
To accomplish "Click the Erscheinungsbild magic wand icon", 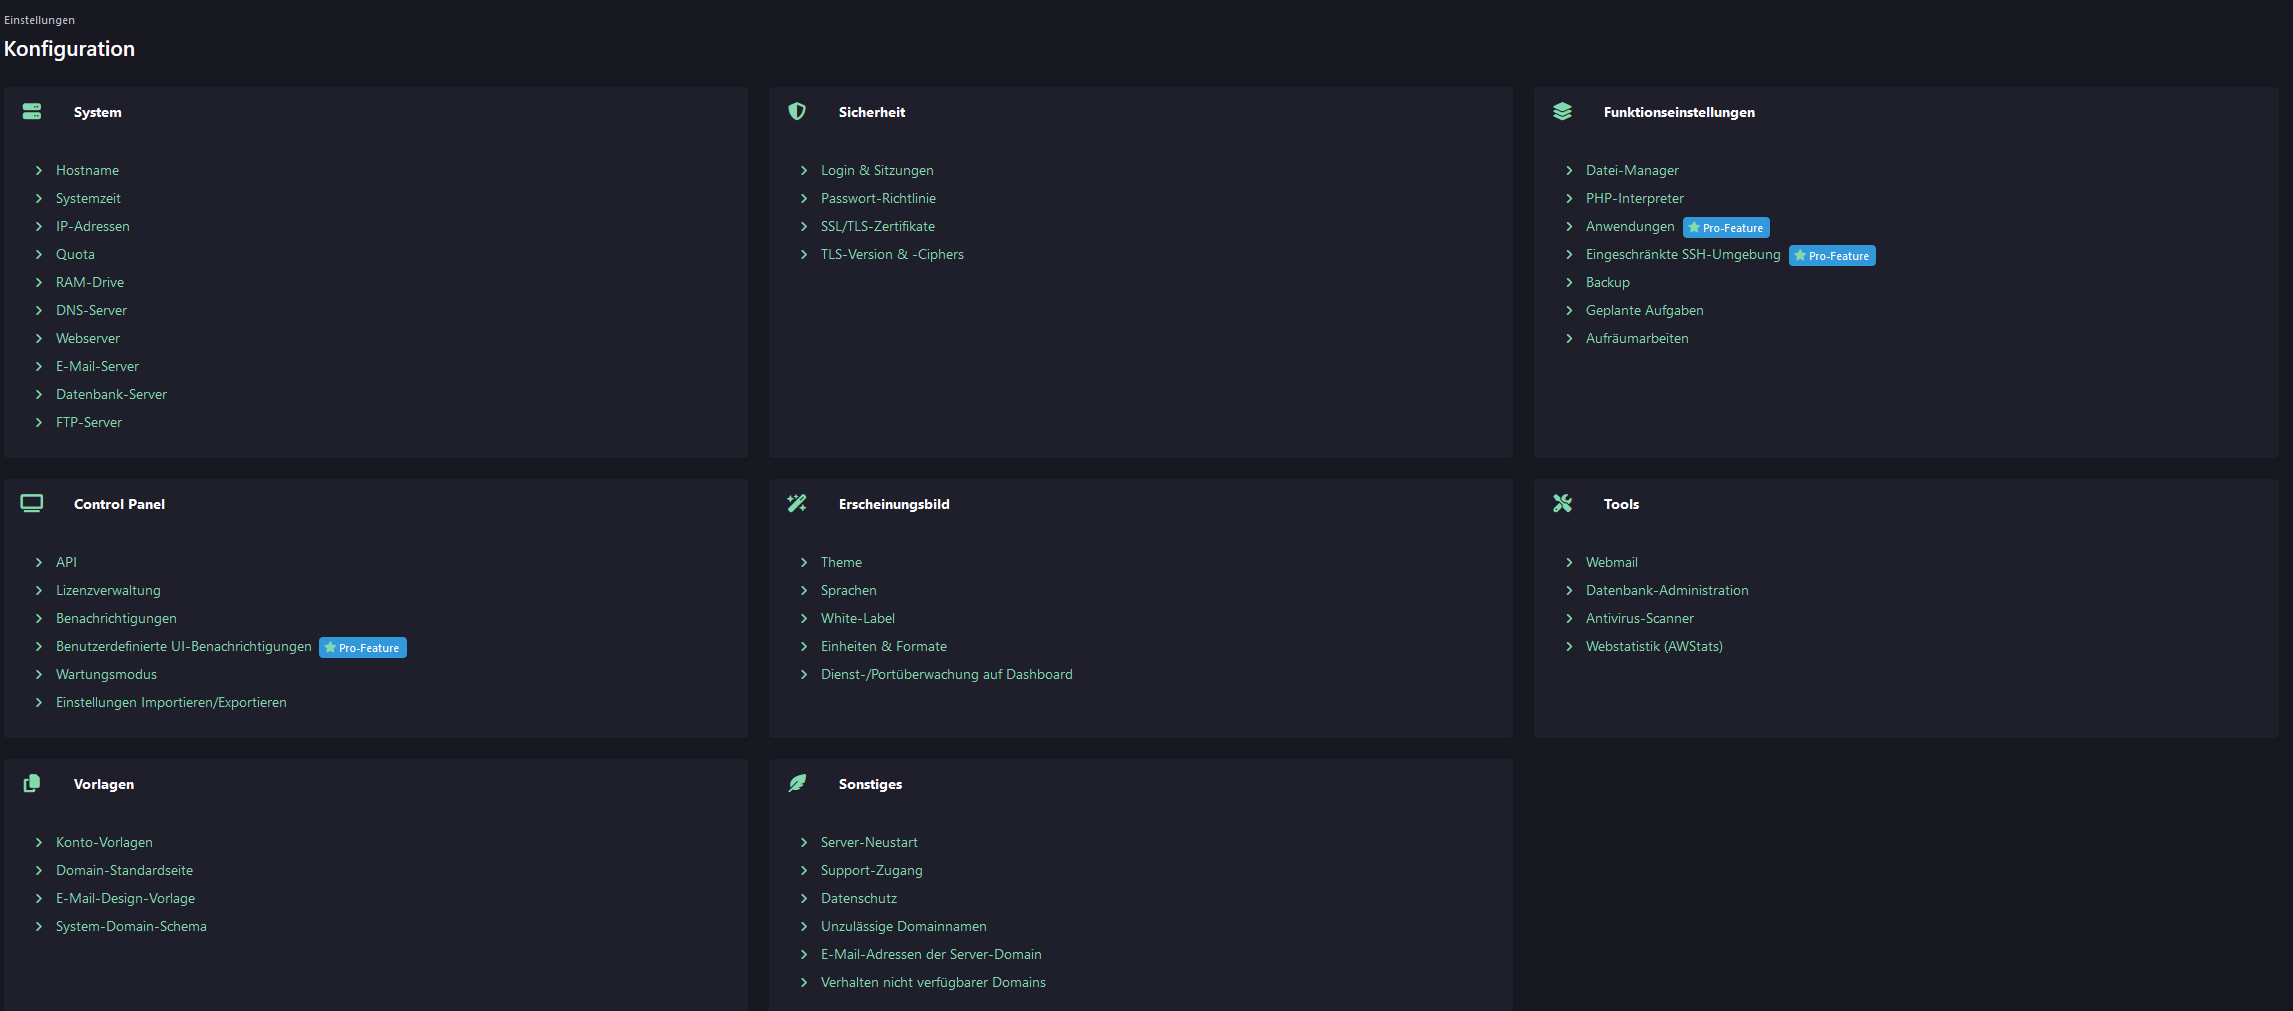I will click(x=797, y=503).
